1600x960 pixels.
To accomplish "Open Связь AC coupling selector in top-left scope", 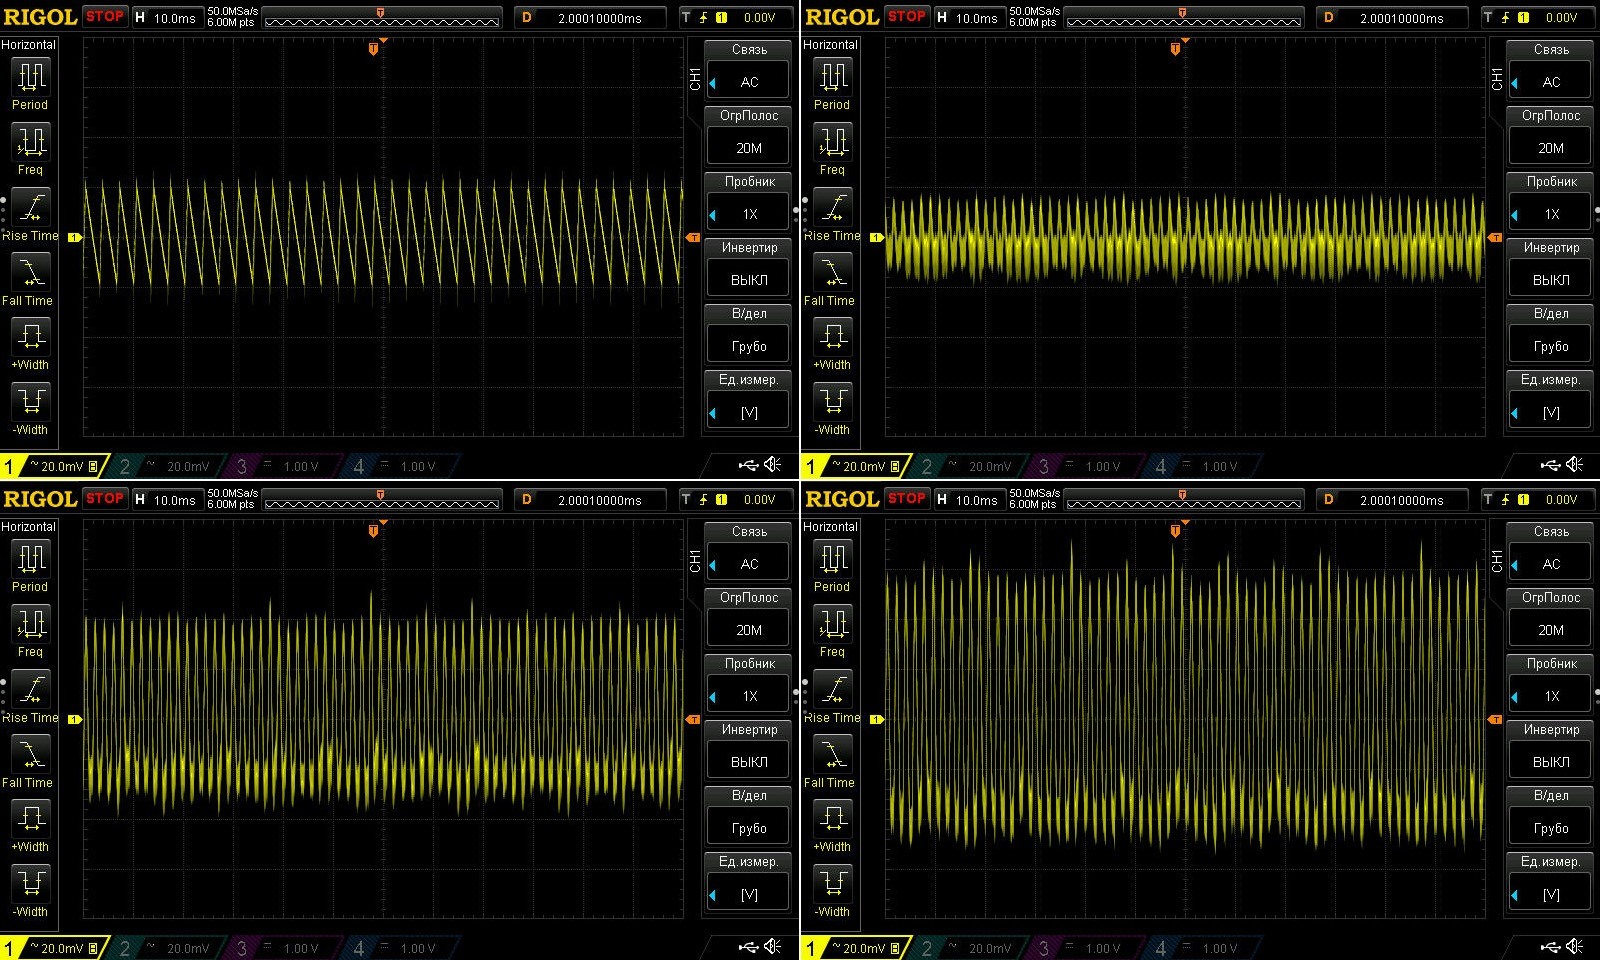I will click(x=749, y=82).
